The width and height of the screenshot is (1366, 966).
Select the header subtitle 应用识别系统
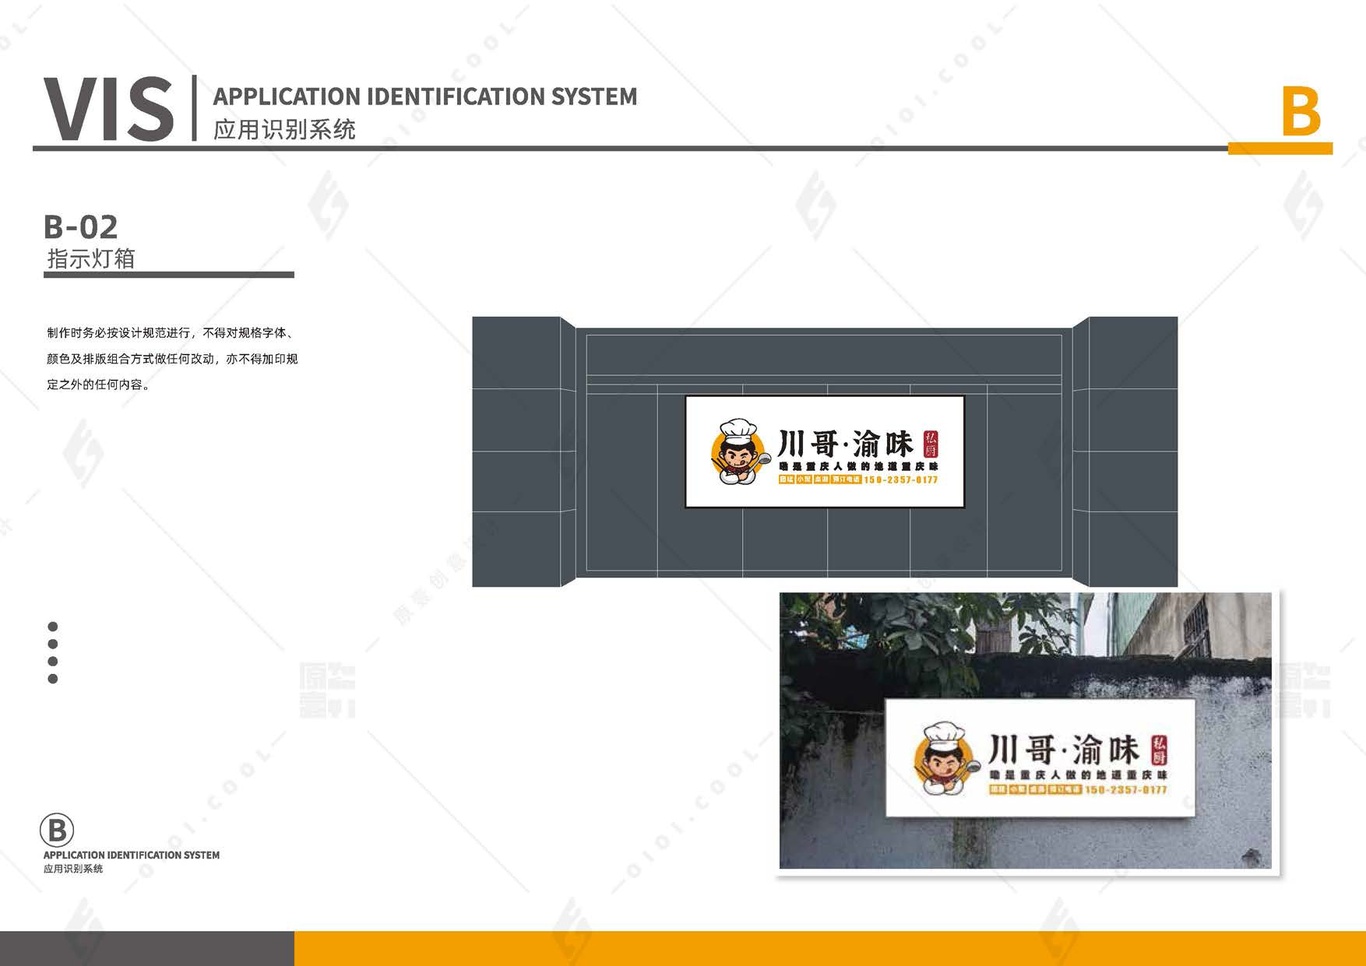pyautogui.click(x=285, y=129)
